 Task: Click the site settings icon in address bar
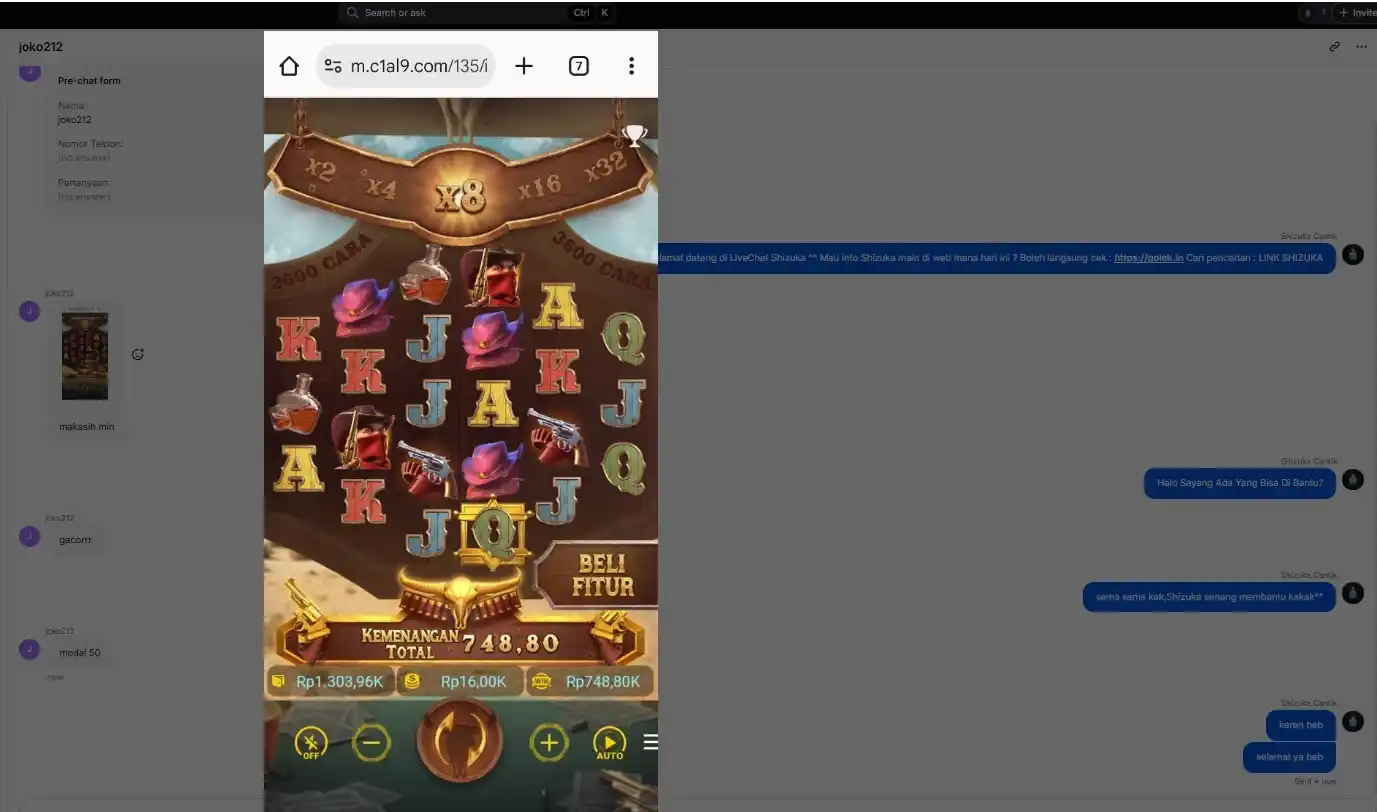[333, 66]
